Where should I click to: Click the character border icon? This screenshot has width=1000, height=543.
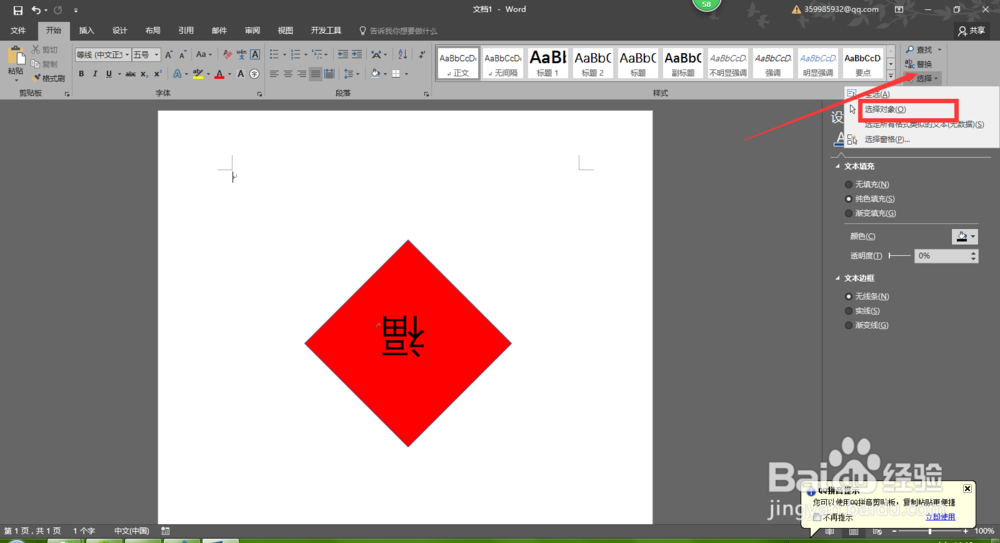pos(255,55)
